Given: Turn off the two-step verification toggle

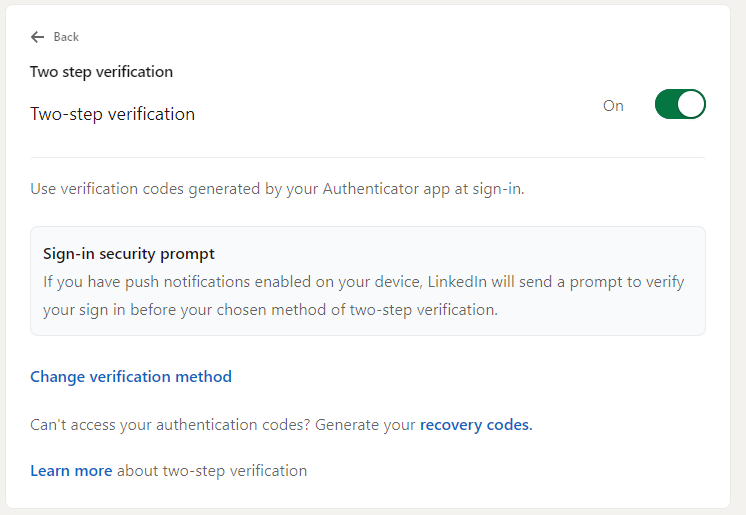Looking at the screenshot, I should (x=680, y=105).
